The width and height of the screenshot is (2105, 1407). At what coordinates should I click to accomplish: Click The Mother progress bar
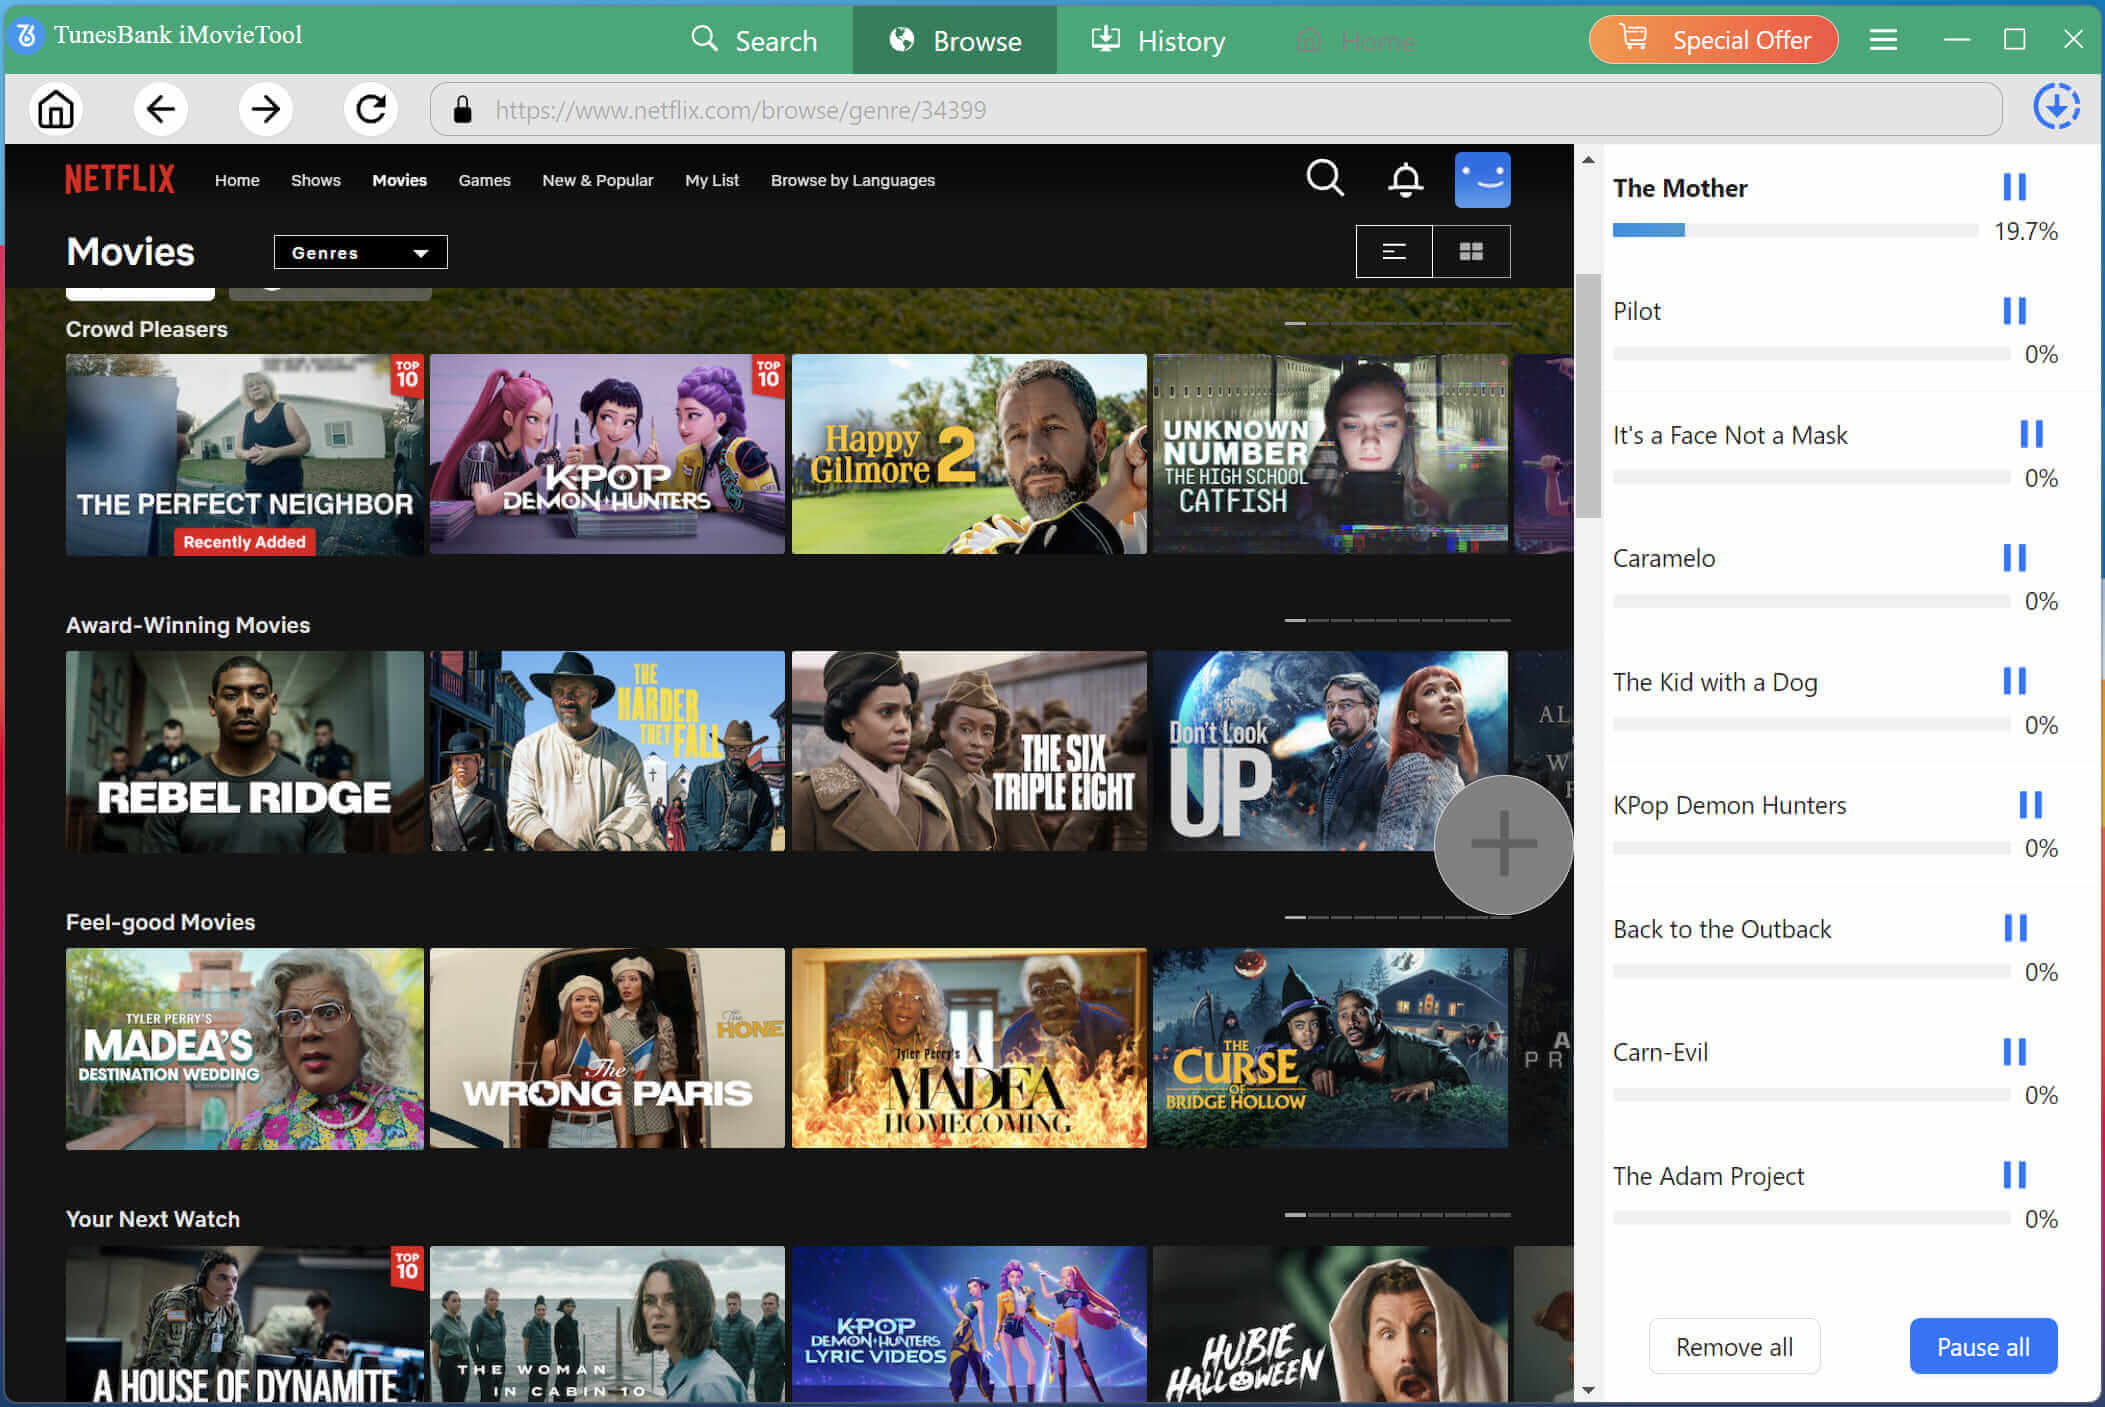click(x=1795, y=231)
